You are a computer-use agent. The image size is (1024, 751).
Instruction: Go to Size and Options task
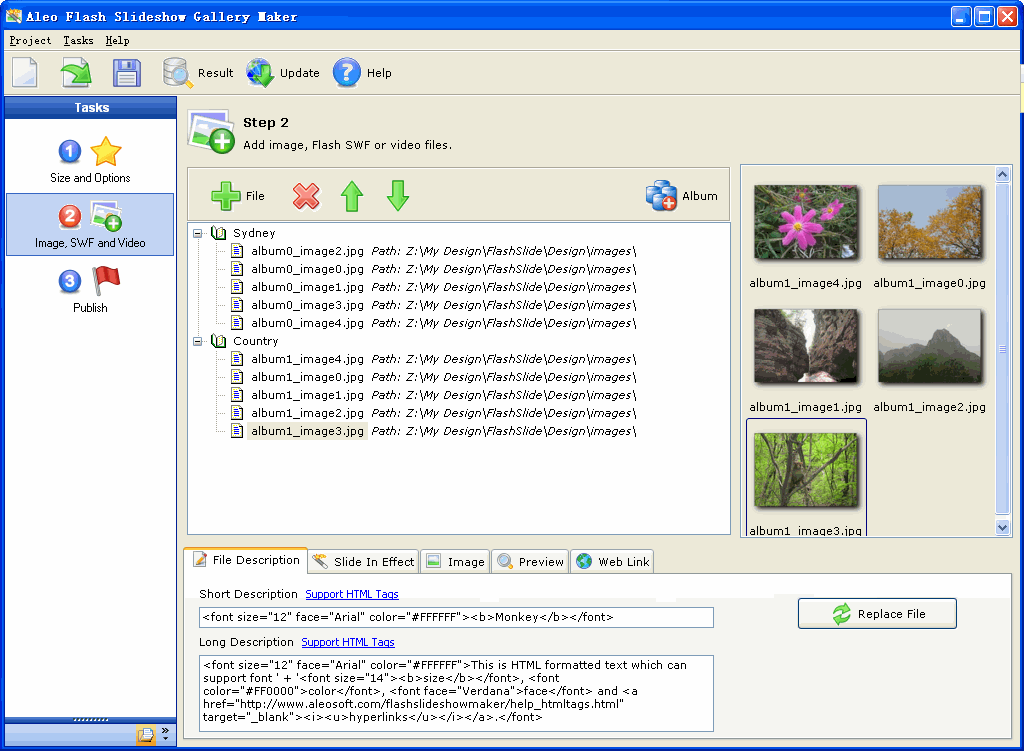90,160
